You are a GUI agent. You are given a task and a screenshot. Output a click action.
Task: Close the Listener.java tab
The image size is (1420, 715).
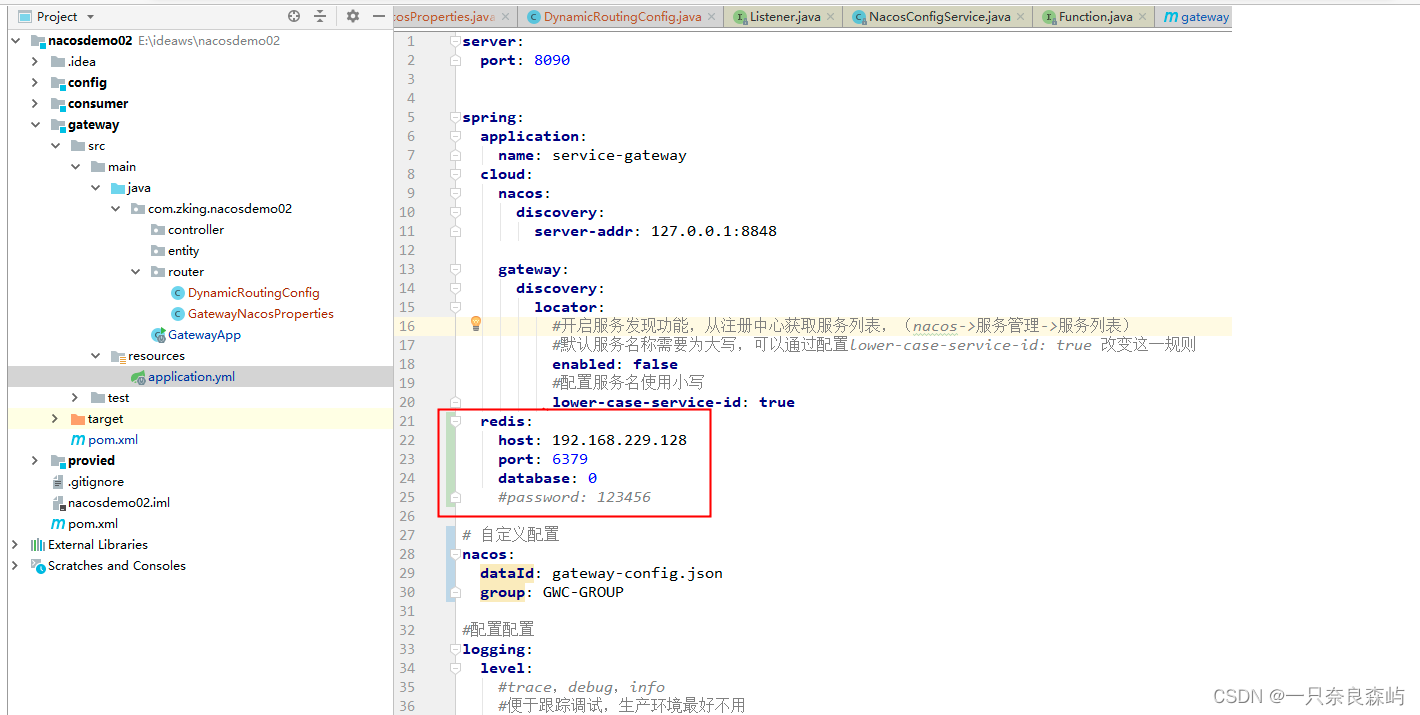pos(832,17)
